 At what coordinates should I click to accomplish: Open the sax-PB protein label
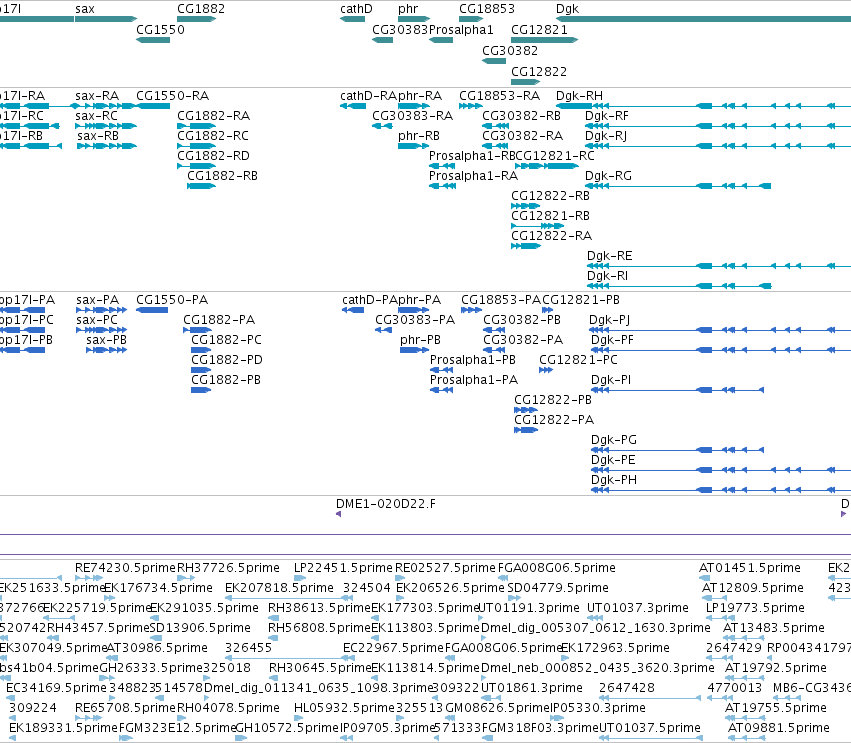coord(106,340)
